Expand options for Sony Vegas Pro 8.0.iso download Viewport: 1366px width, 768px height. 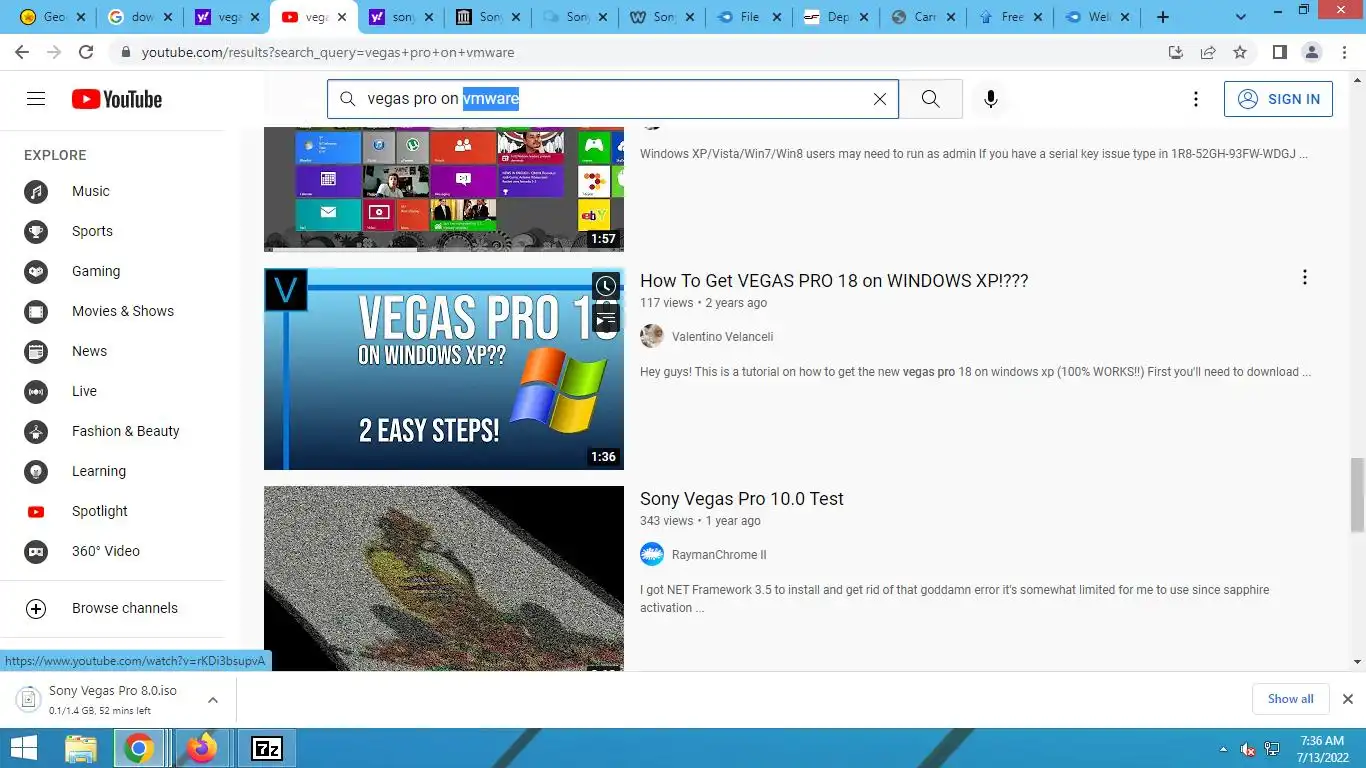pyautogui.click(x=213, y=700)
